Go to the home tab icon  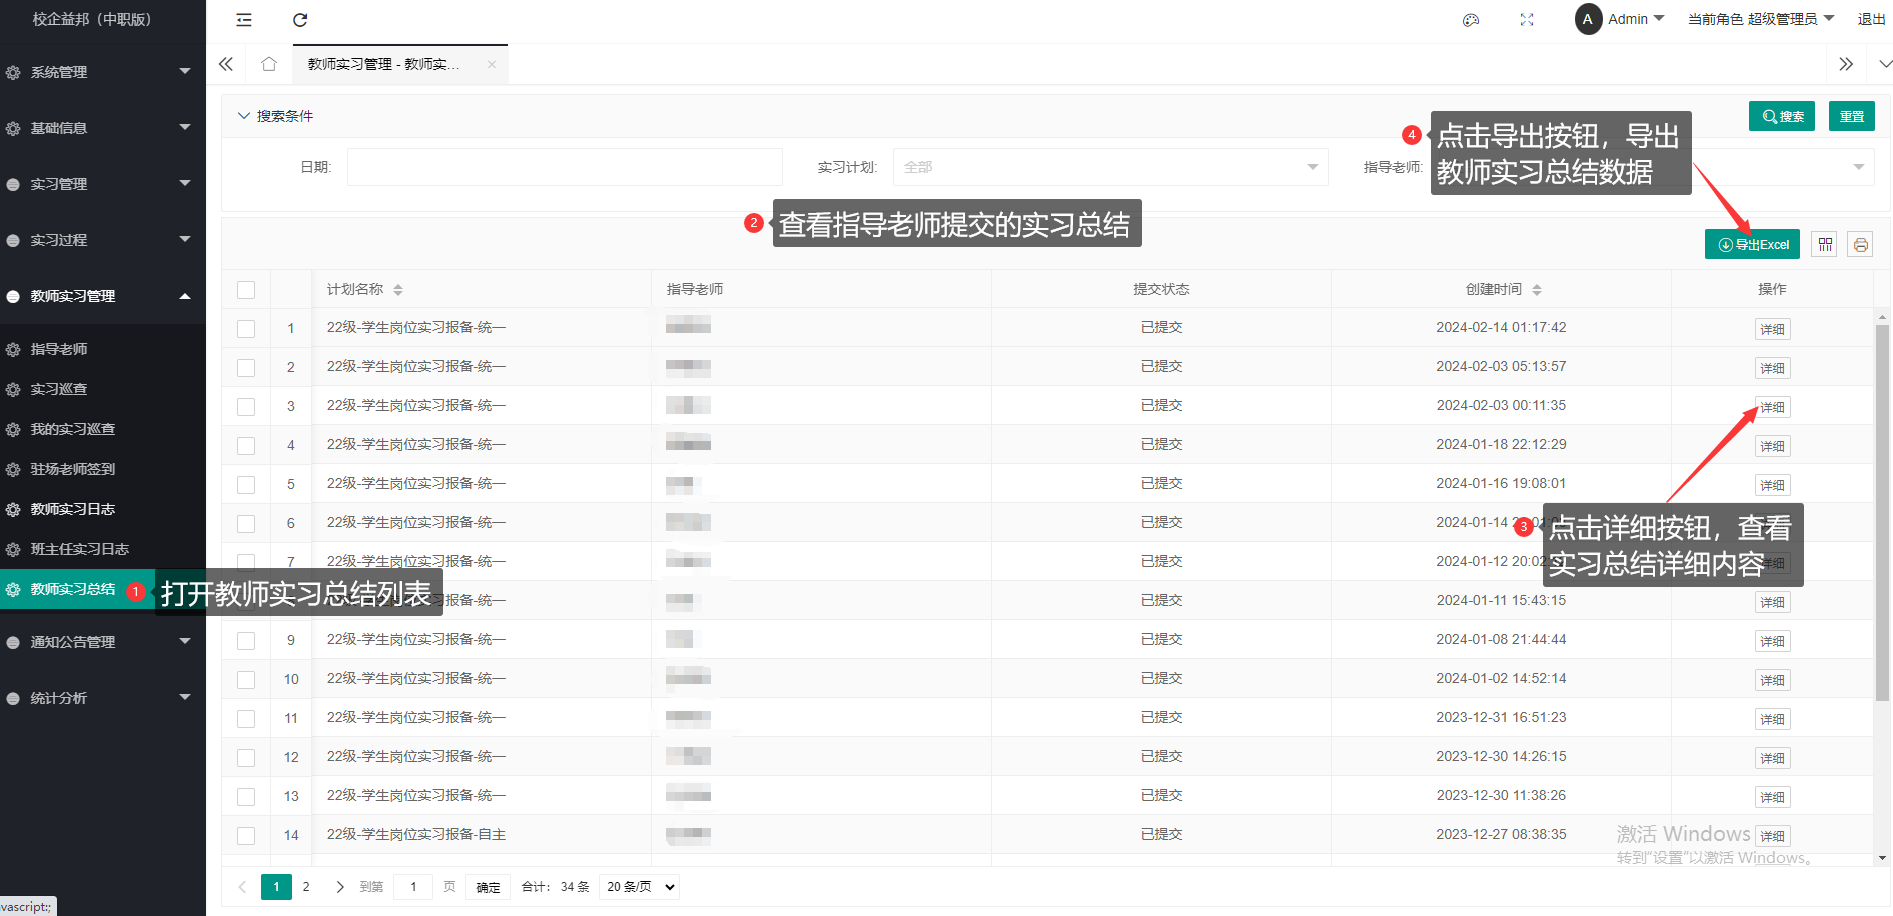click(269, 64)
